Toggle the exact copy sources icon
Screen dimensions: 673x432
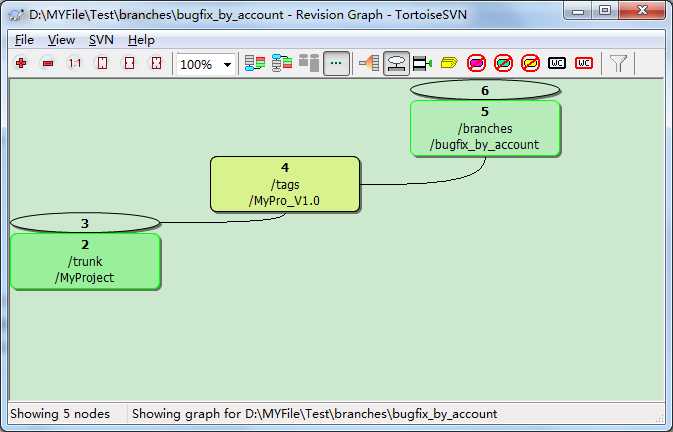pos(422,63)
